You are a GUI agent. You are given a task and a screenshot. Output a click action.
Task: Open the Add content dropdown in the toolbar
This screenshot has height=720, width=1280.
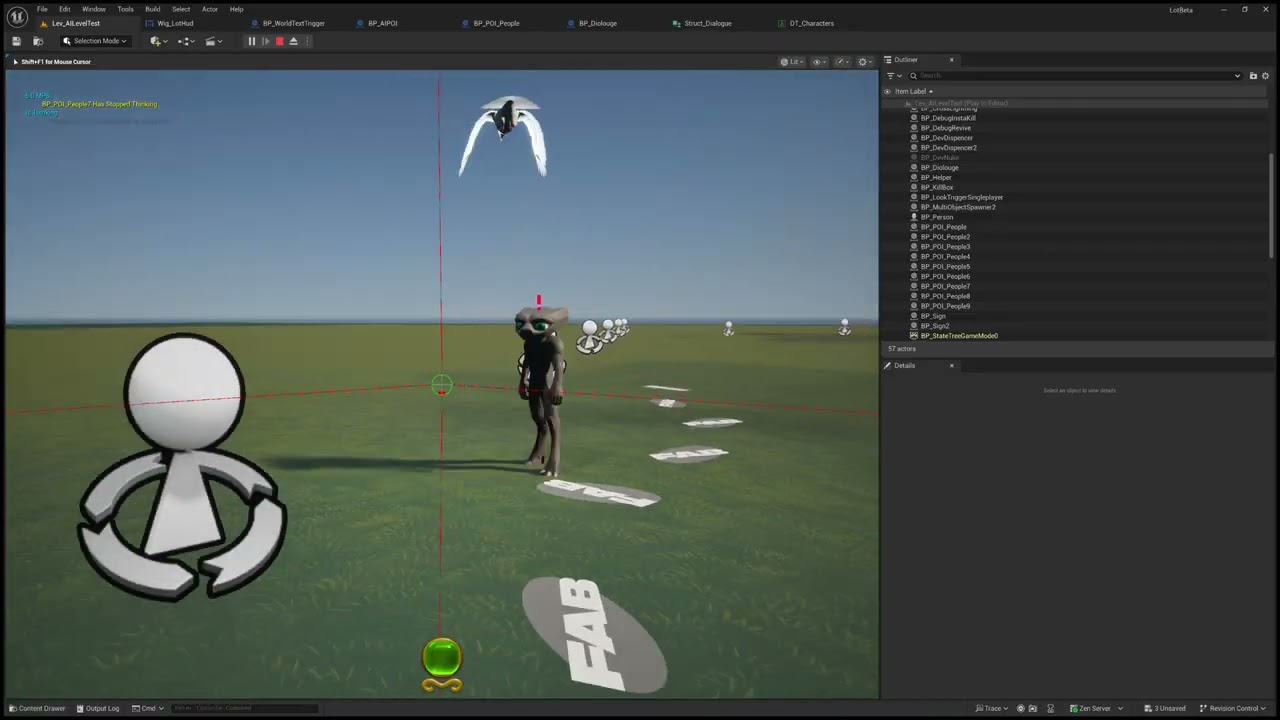click(x=157, y=41)
